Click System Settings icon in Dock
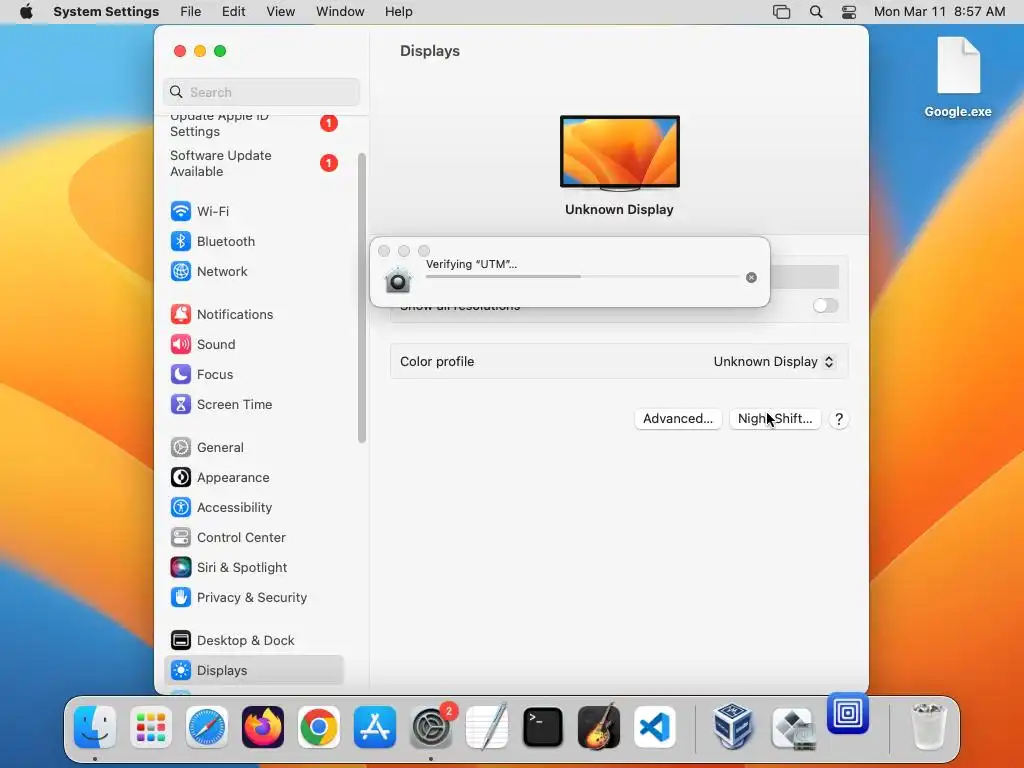 click(431, 728)
